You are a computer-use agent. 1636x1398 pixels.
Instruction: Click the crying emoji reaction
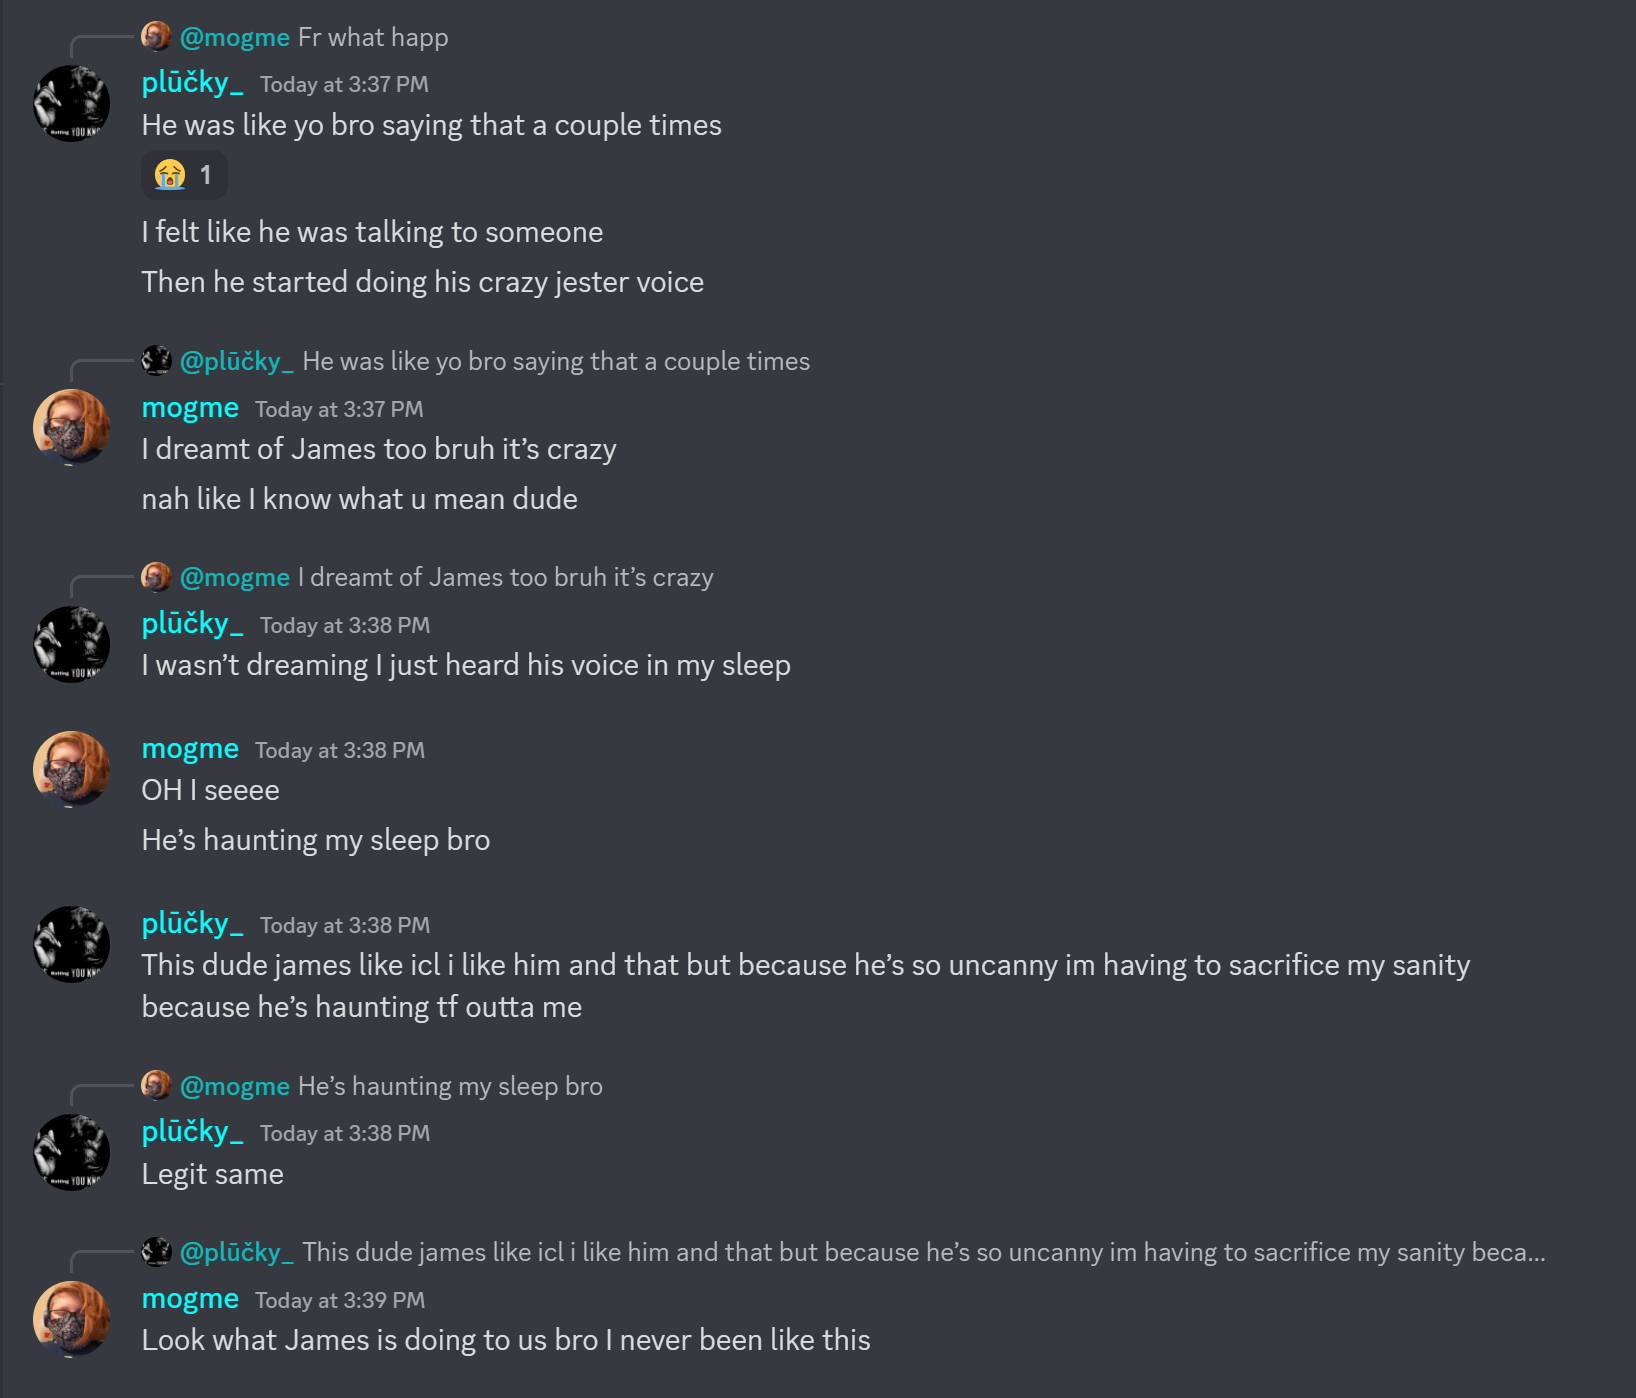184,175
